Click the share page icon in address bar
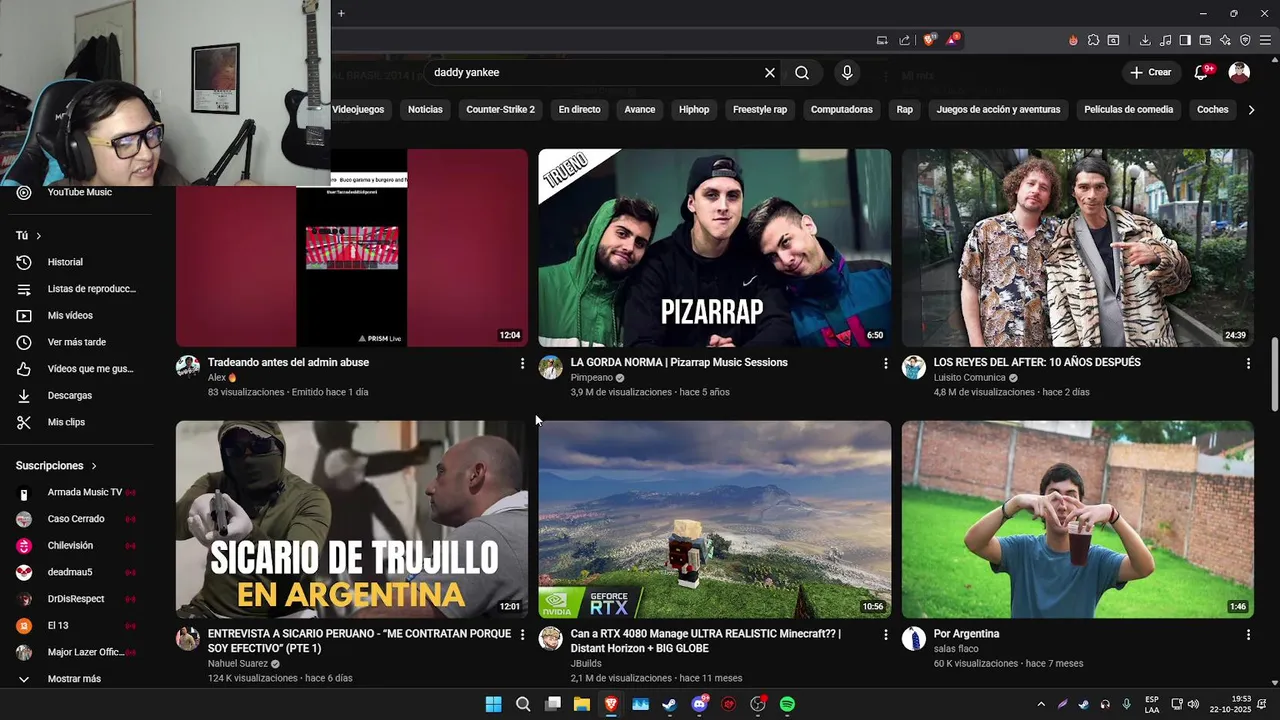 coord(905,40)
